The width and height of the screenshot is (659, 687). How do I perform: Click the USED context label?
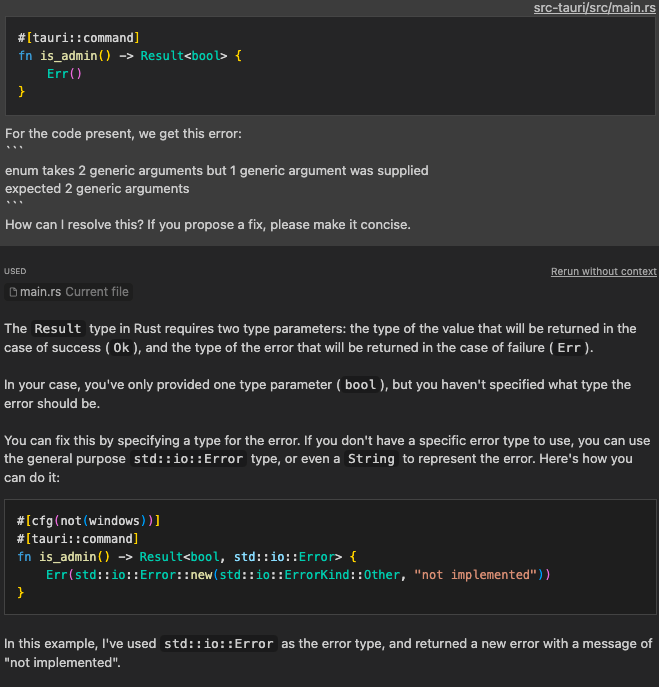tap(15, 271)
